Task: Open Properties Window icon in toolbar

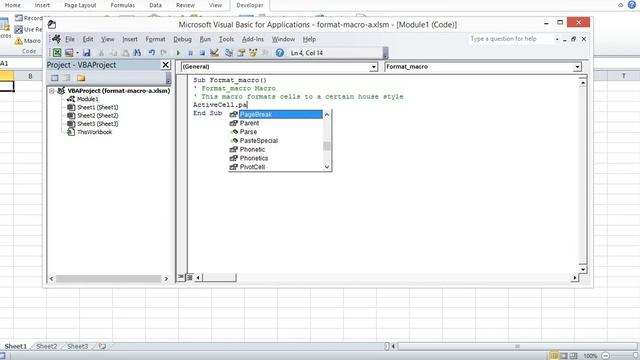Action: tap(241, 53)
